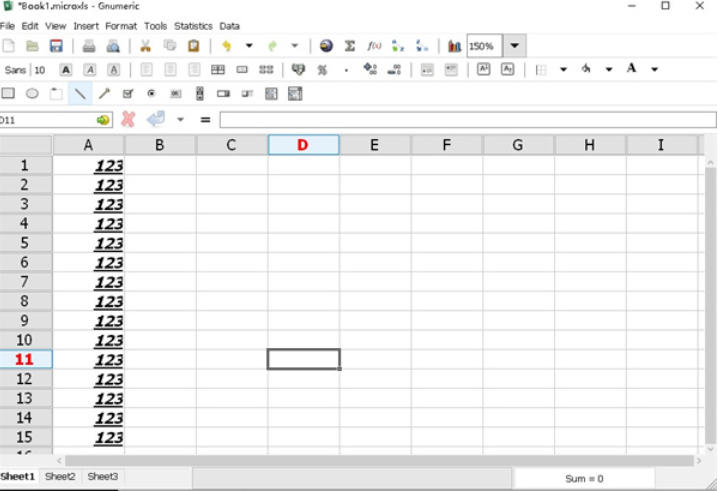Insert a hyperlink using the globe icon
Viewport: 719px width, 491px height.
click(x=326, y=46)
